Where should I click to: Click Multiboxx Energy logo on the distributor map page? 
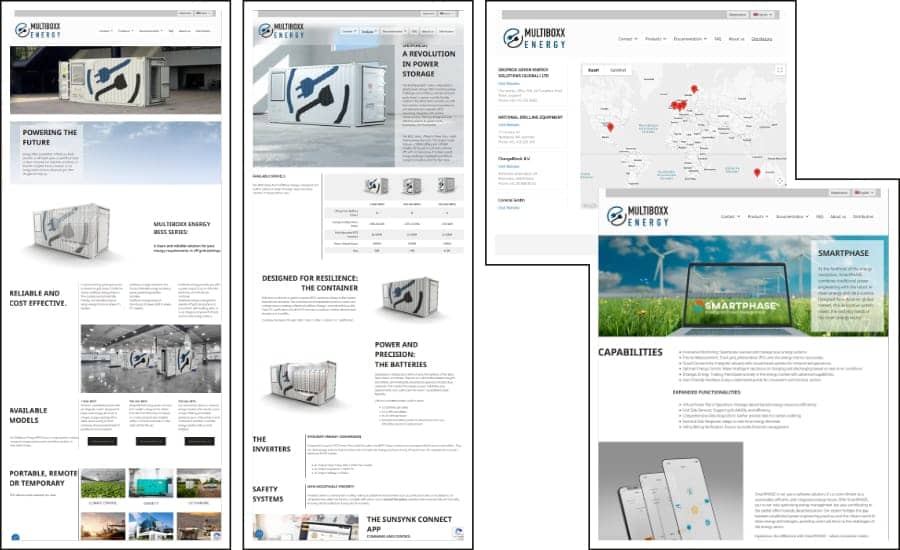[x=534, y=38]
